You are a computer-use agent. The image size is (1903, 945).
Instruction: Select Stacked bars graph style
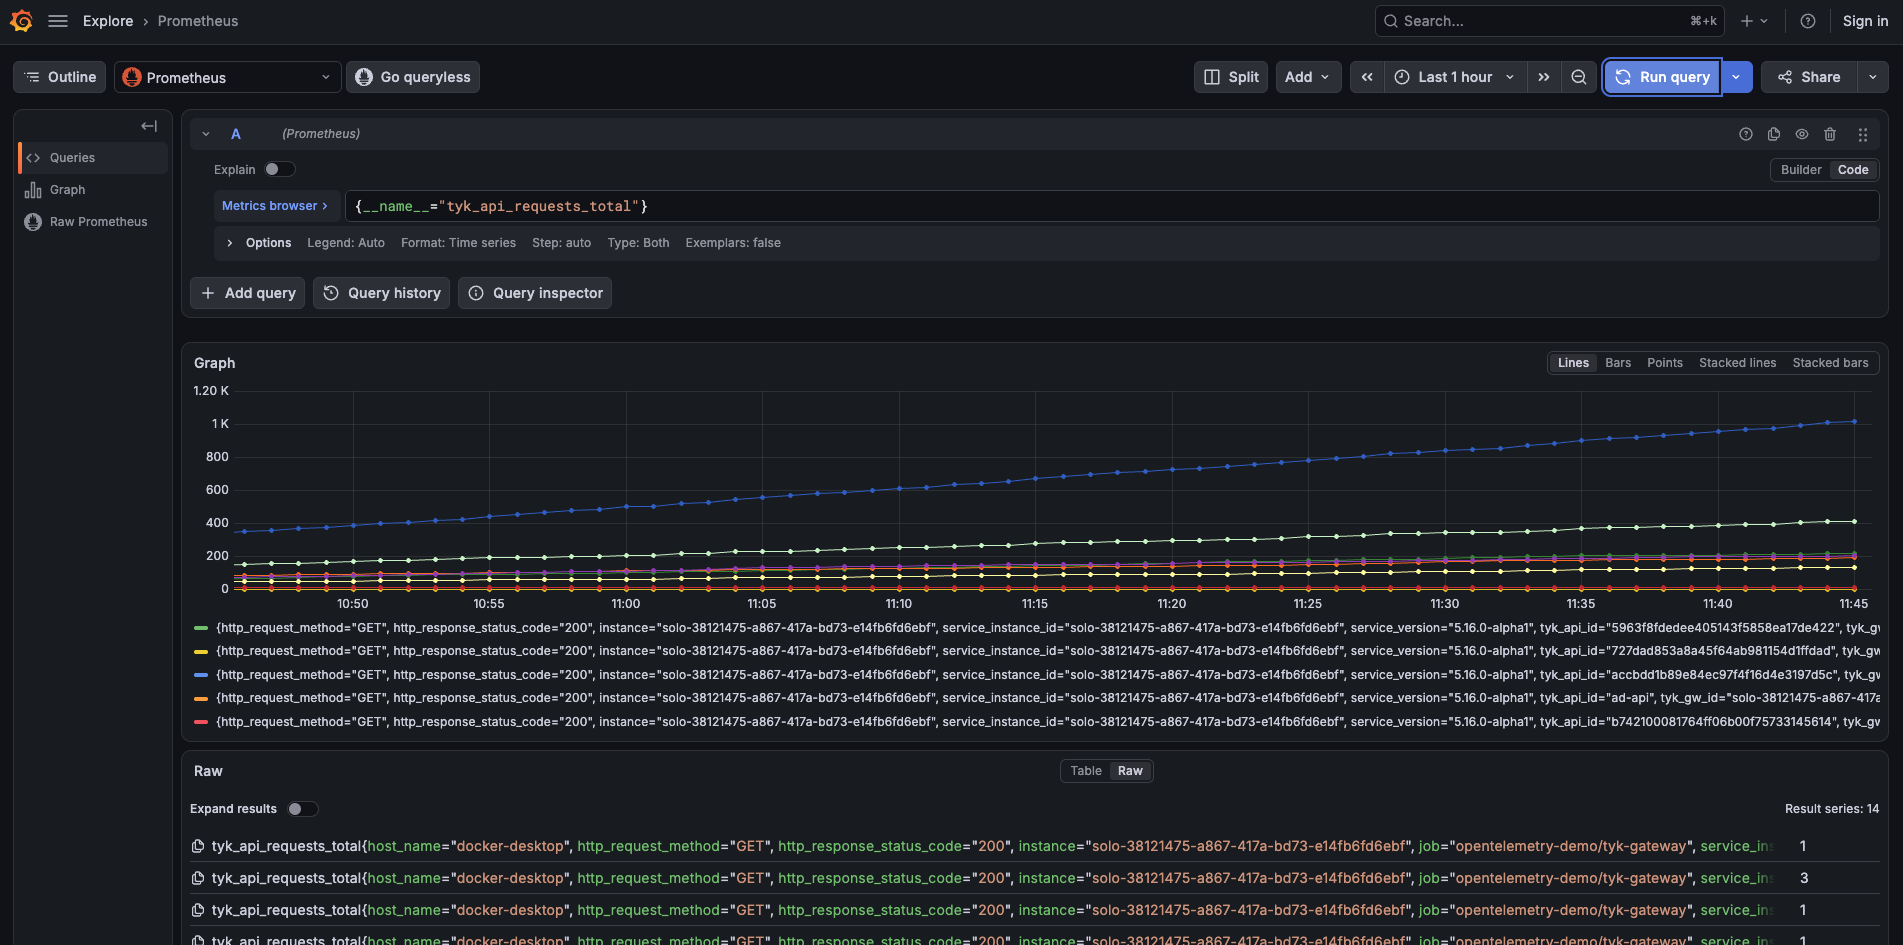tap(1830, 363)
